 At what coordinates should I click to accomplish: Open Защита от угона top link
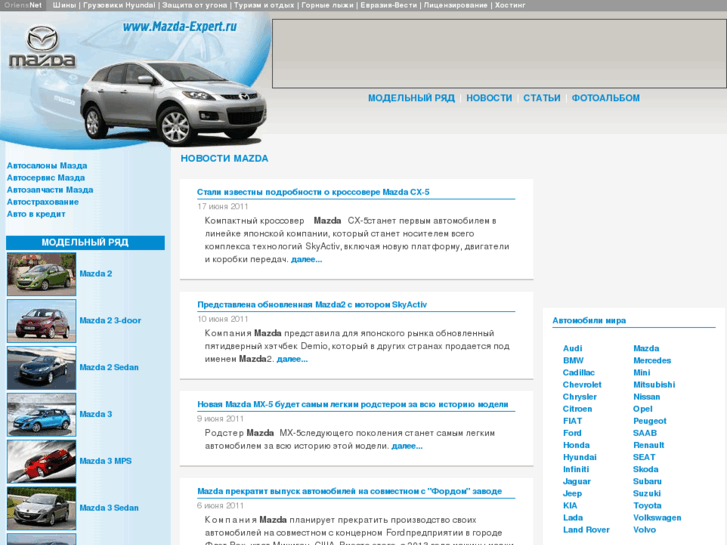point(195,5)
